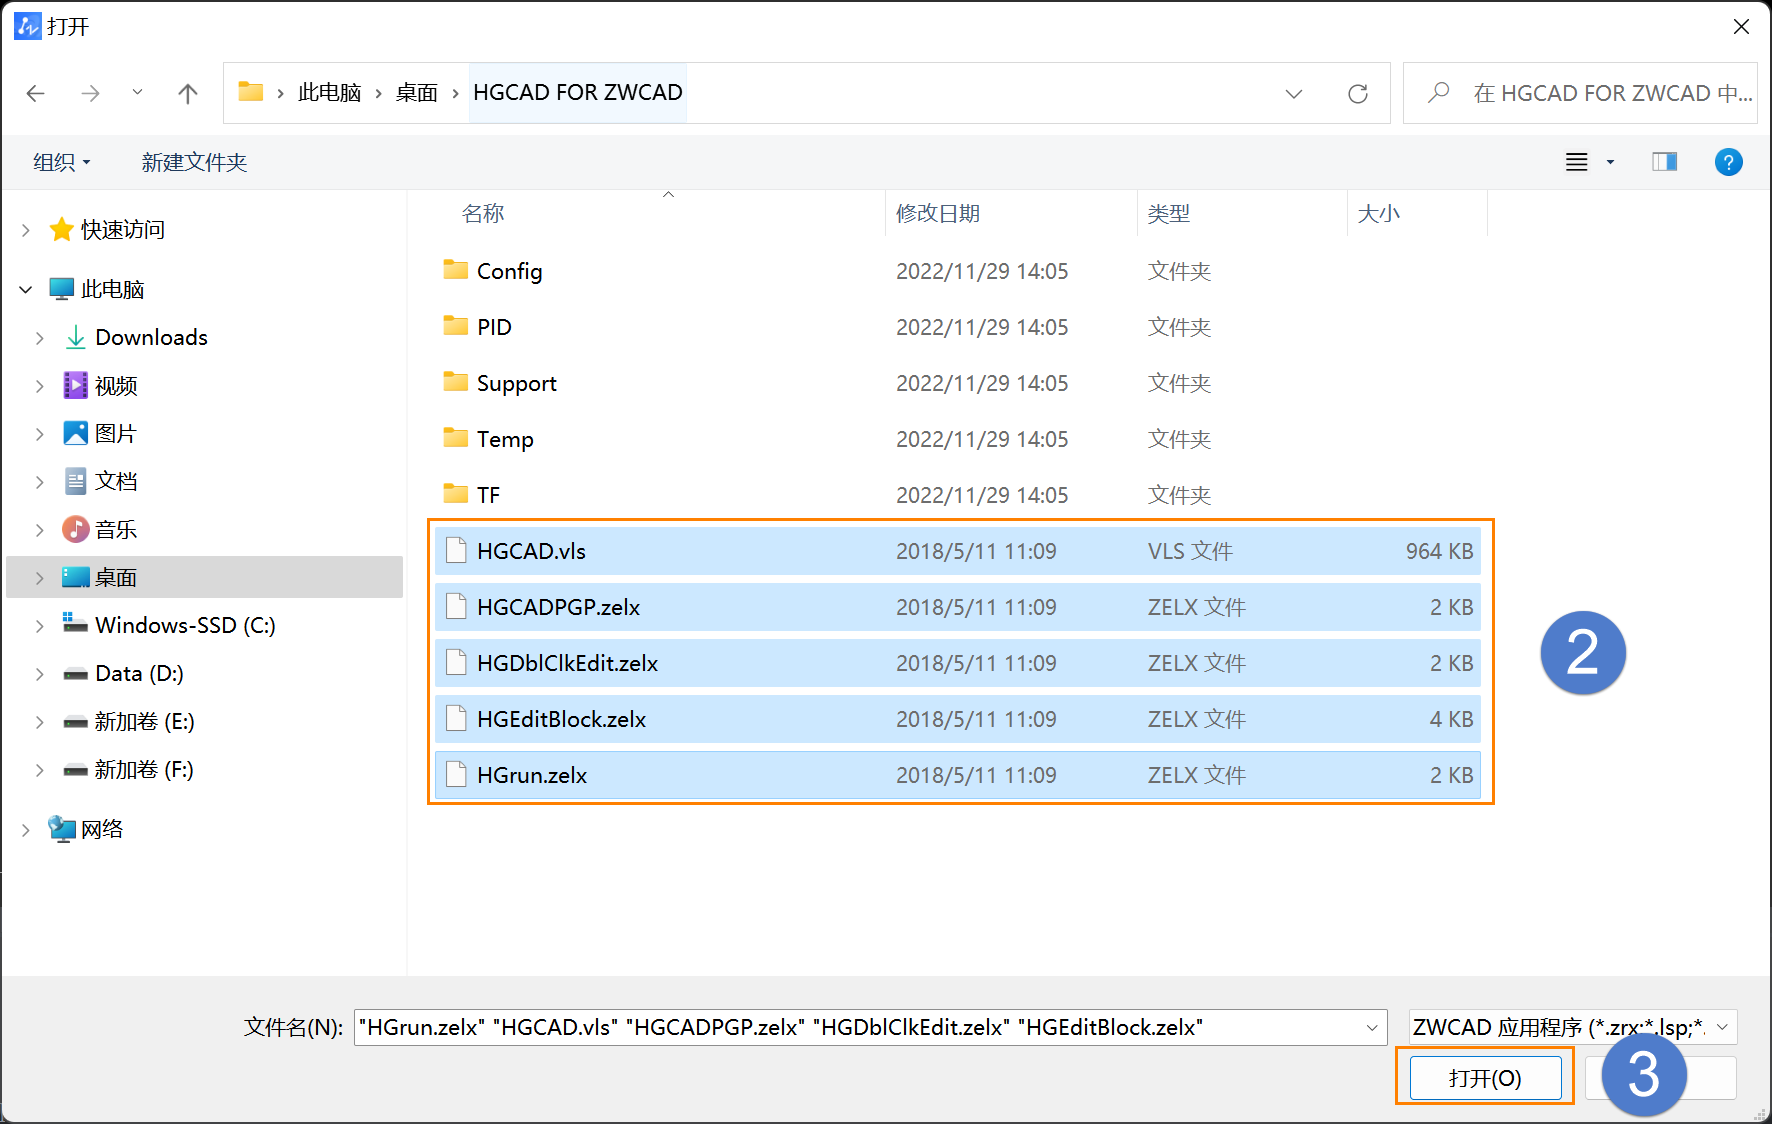Screen dimensions: 1772x1124
Task: Click the TF folder icon
Action: 456,494
